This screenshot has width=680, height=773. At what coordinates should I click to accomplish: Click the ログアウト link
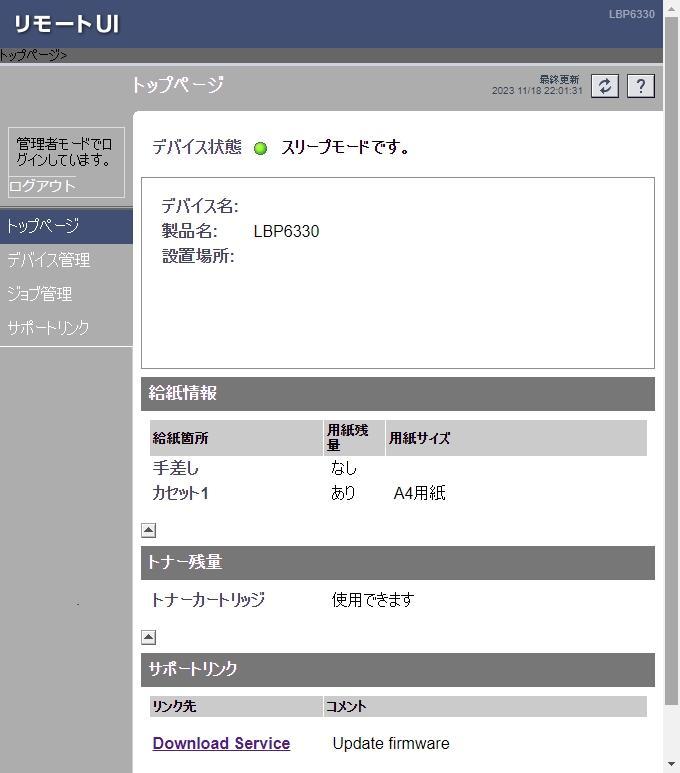[x=42, y=186]
